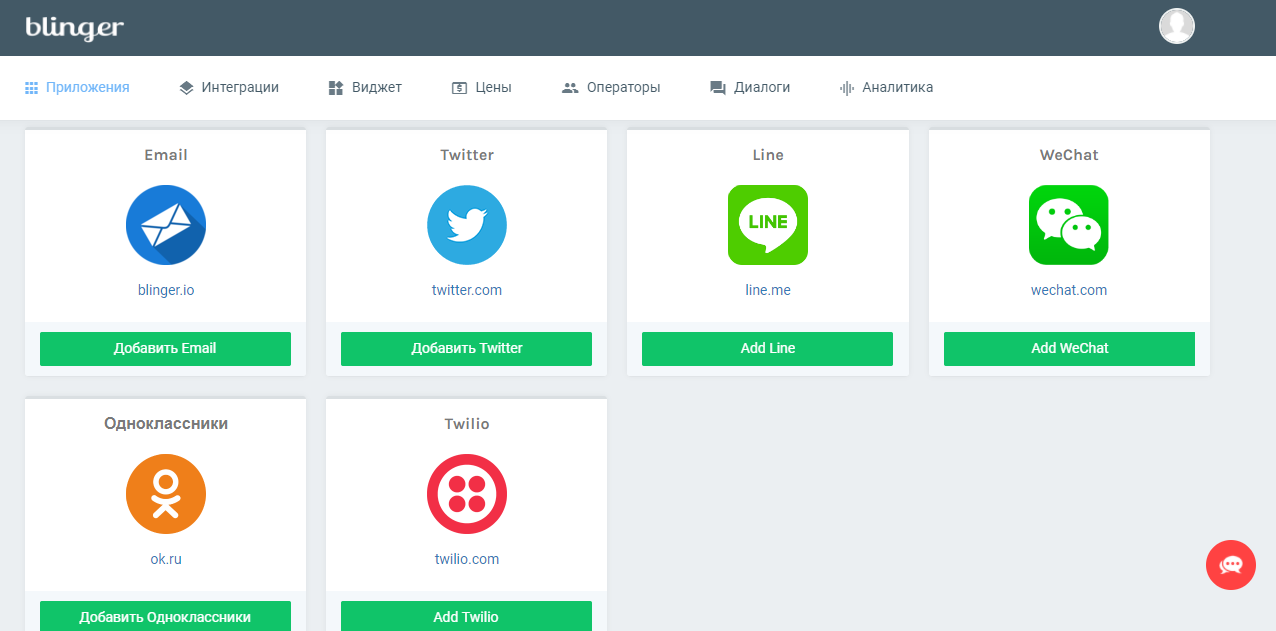Image resolution: width=1276 pixels, height=631 pixels.
Task: Open the red chat support bubble
Action: tap(1231, 565)
